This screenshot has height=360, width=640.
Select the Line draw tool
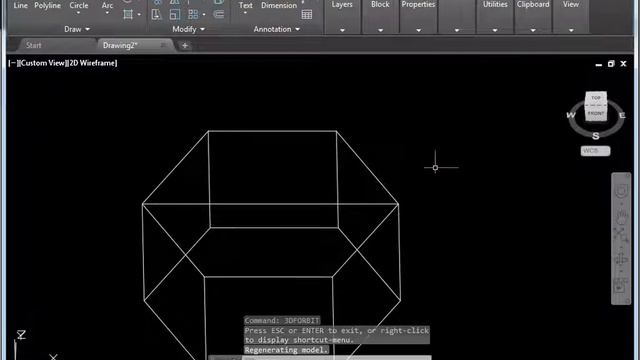[20, 6]
